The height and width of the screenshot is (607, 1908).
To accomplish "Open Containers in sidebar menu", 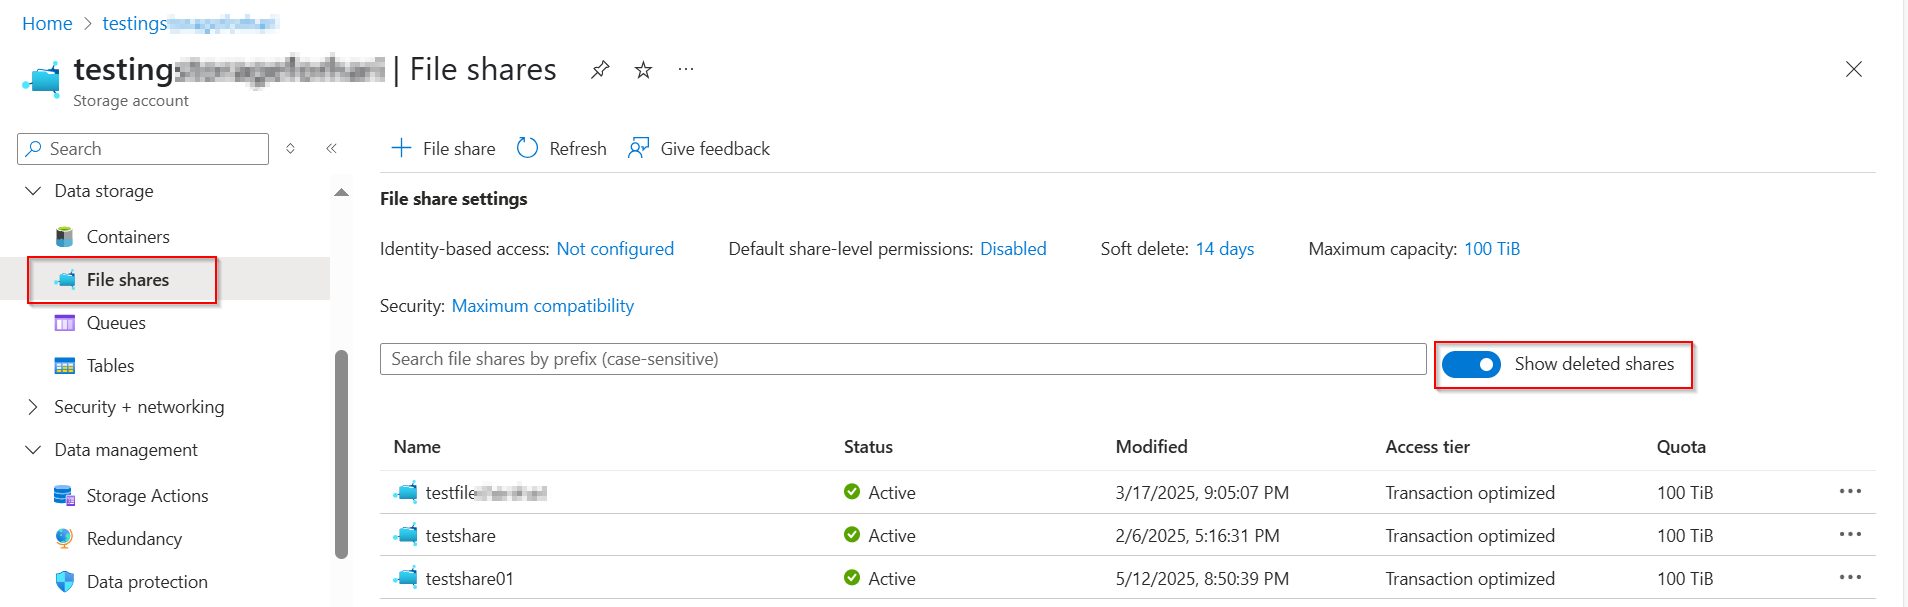I will click(x=128, y=237).
